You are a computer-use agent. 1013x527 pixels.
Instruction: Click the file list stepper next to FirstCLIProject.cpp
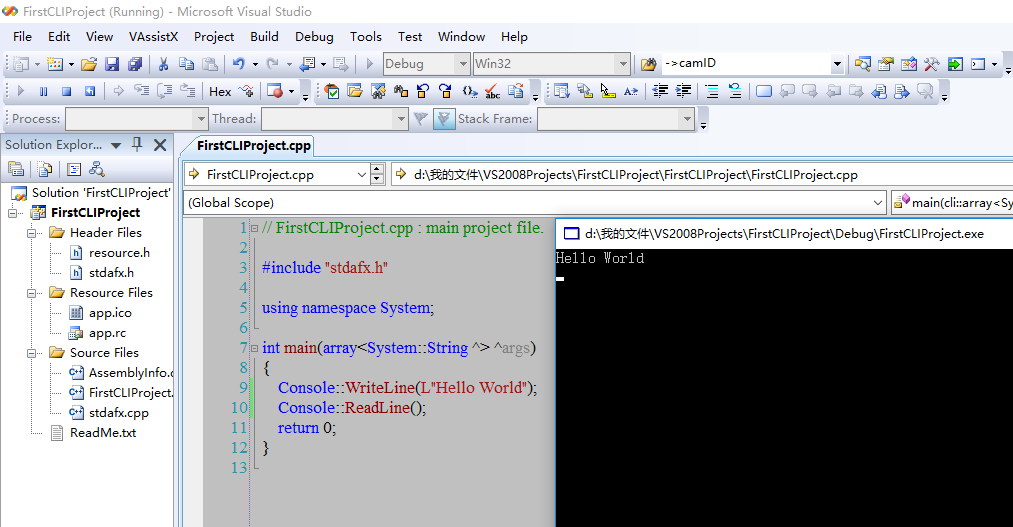point(377,175)
